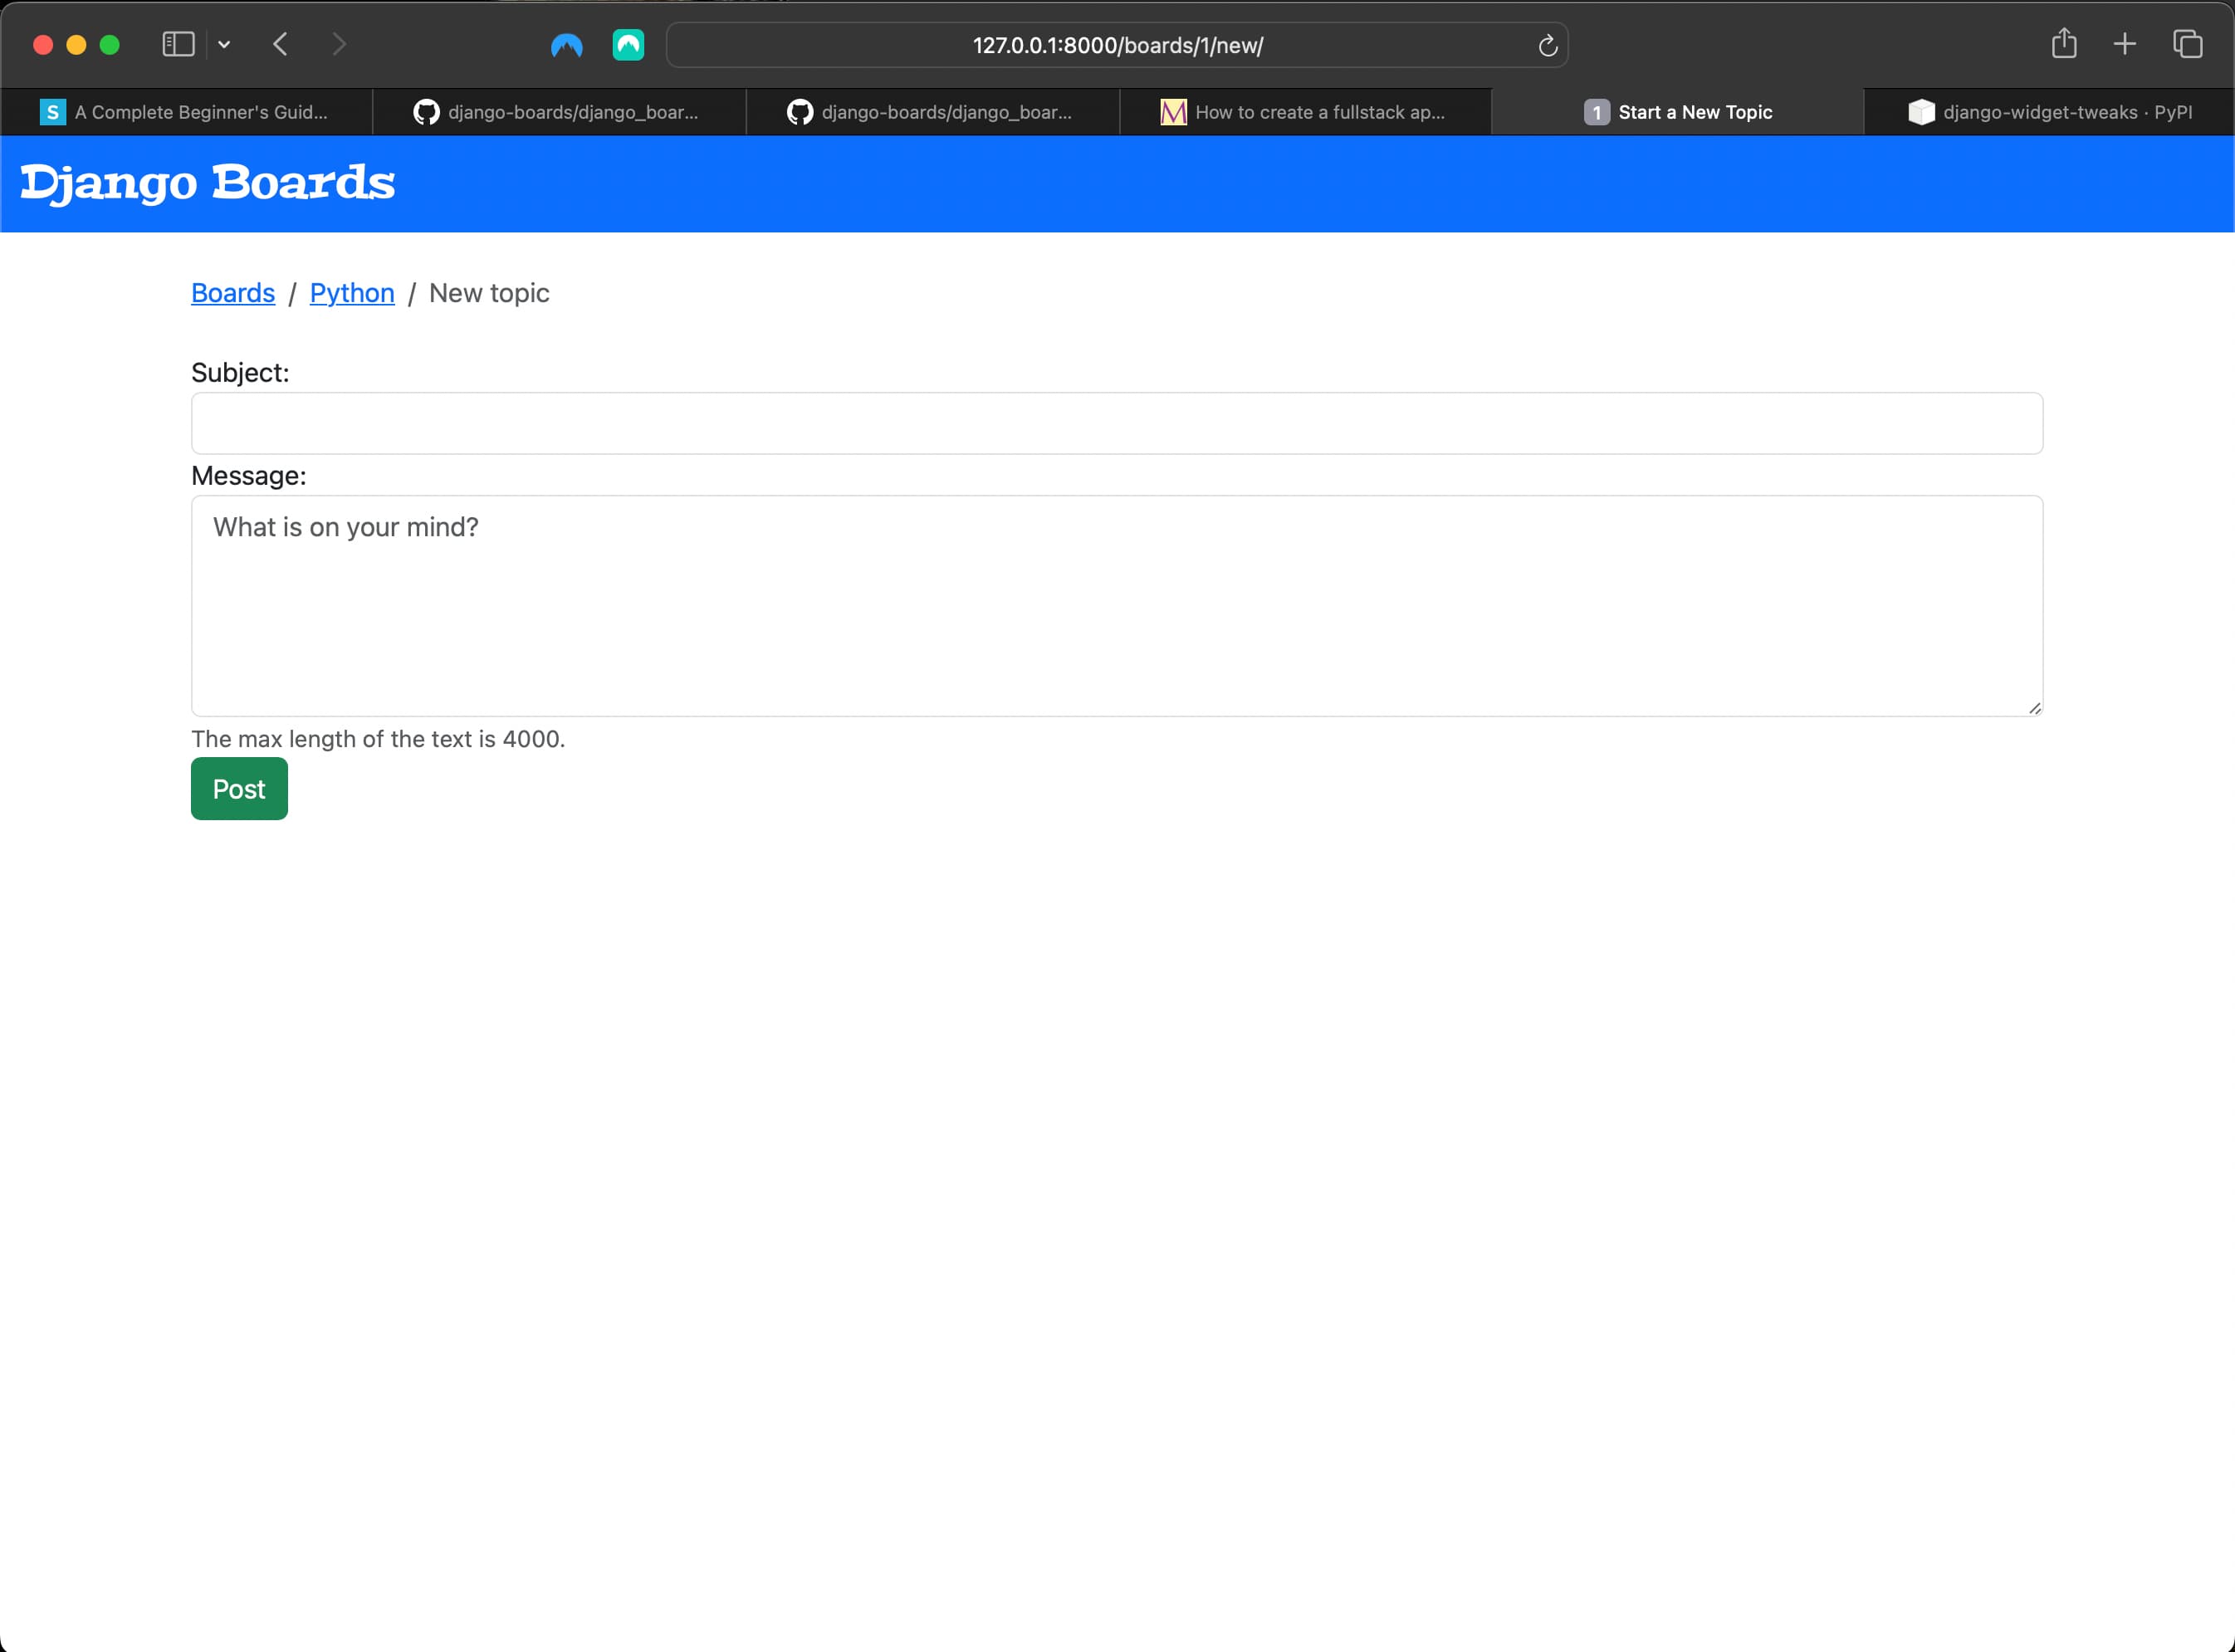Show the tab overview icon
2235x1652 pixels.
coord(2188,44)
